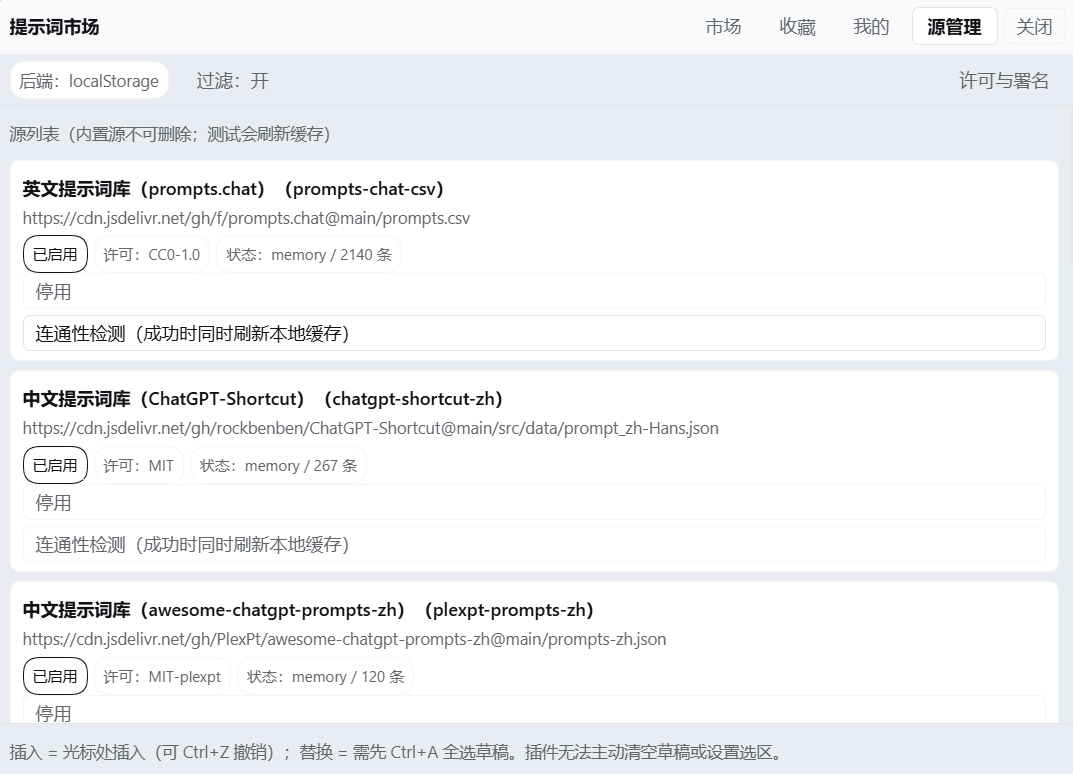Toggle 已启用 for awesome-chatgpt-prompts-zh source

click(55, 676)
